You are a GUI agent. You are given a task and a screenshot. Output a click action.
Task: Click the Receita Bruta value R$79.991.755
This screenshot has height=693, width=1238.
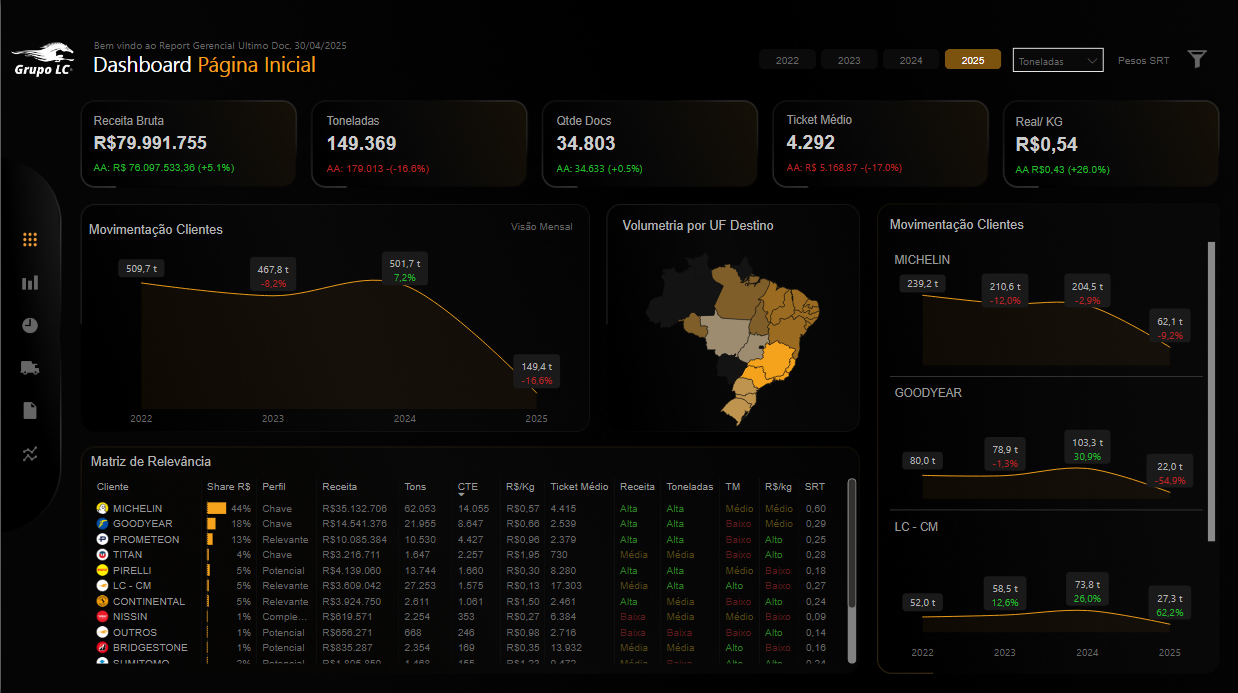tap(150, 143)
